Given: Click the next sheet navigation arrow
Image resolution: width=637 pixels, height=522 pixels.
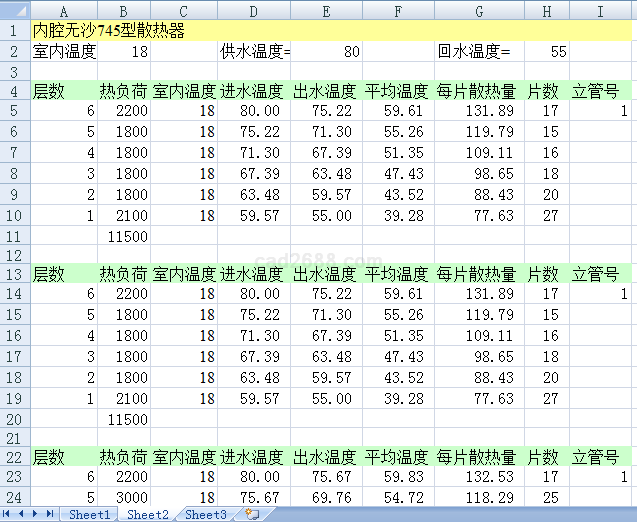Looking at the screenshot, I should pos(37,514).
